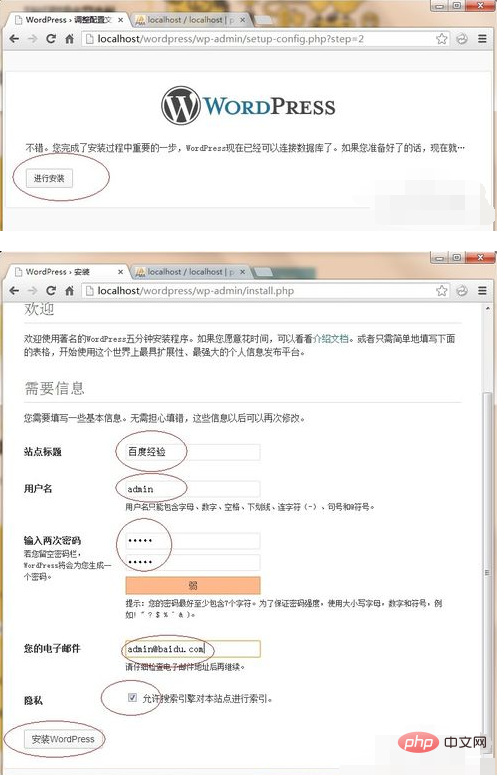Focus the first password field
The image size is (497, 775).
point(193,541)
